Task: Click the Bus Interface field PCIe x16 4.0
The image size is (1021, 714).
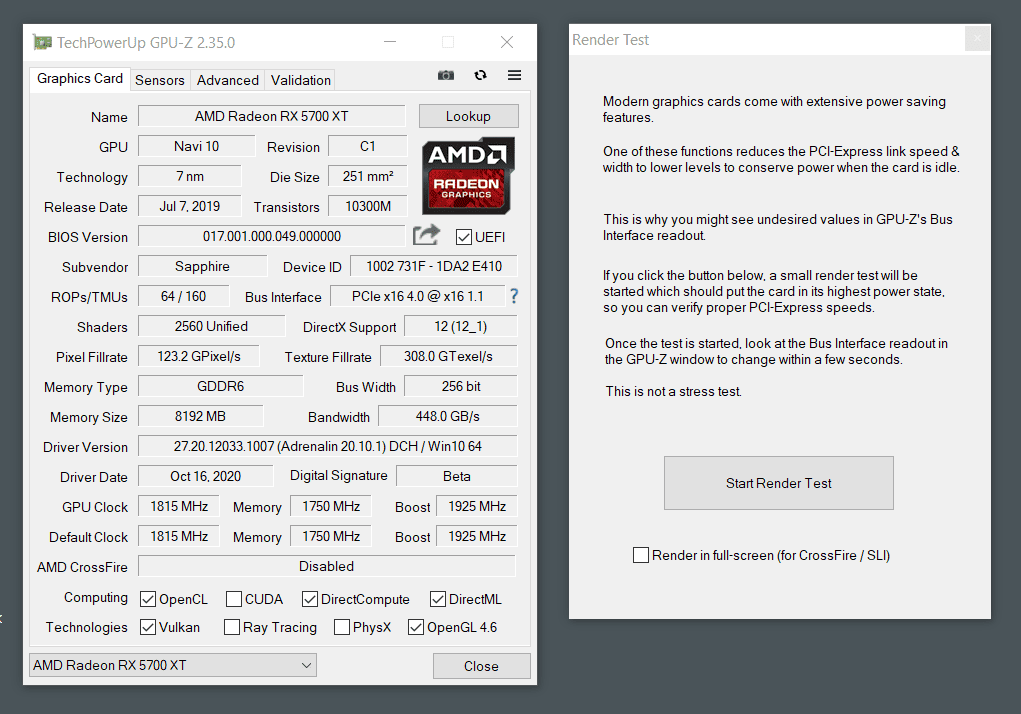Action: tap(417, 295)
